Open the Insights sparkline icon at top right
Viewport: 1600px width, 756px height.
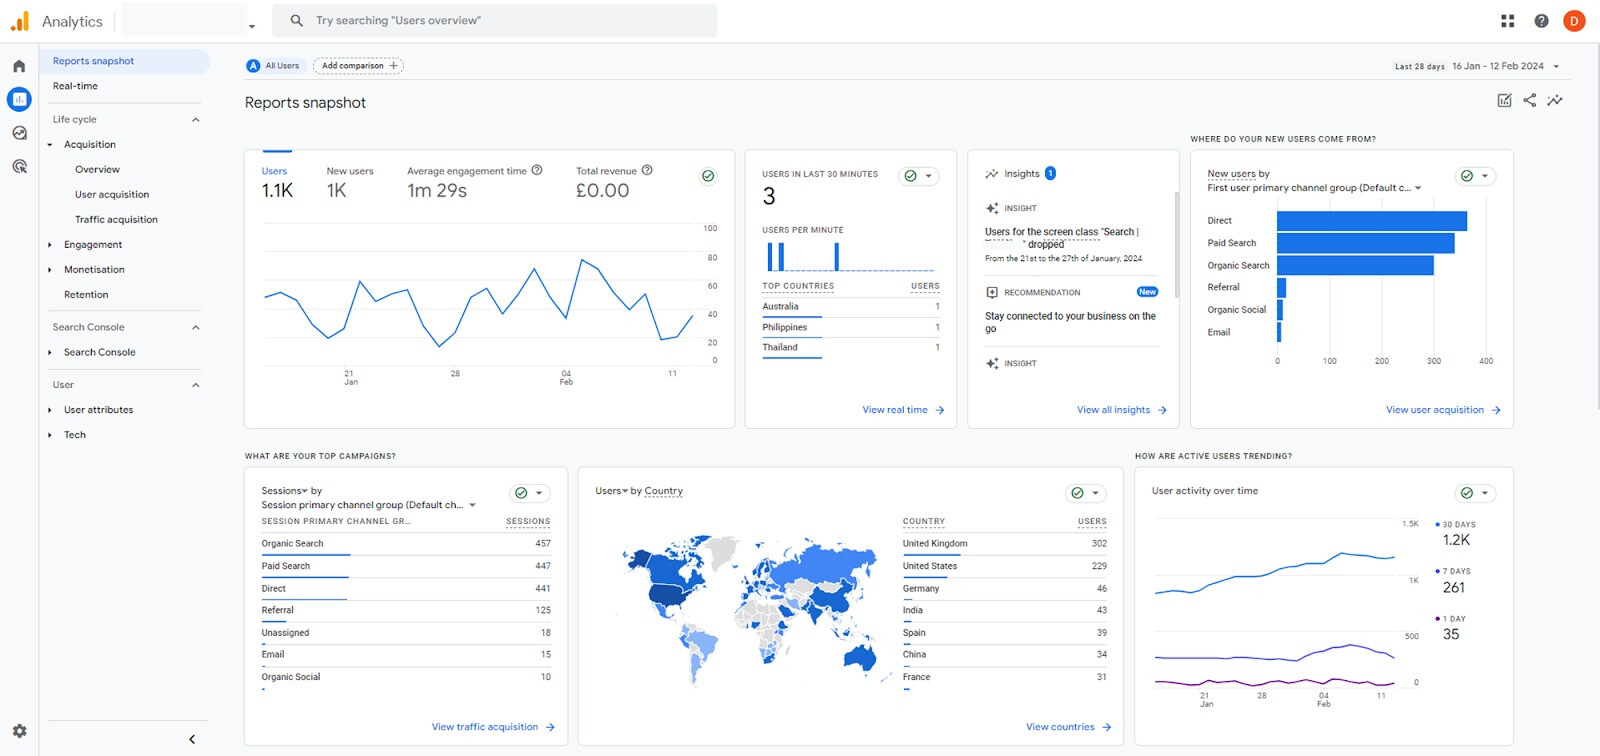[1555, 100]
